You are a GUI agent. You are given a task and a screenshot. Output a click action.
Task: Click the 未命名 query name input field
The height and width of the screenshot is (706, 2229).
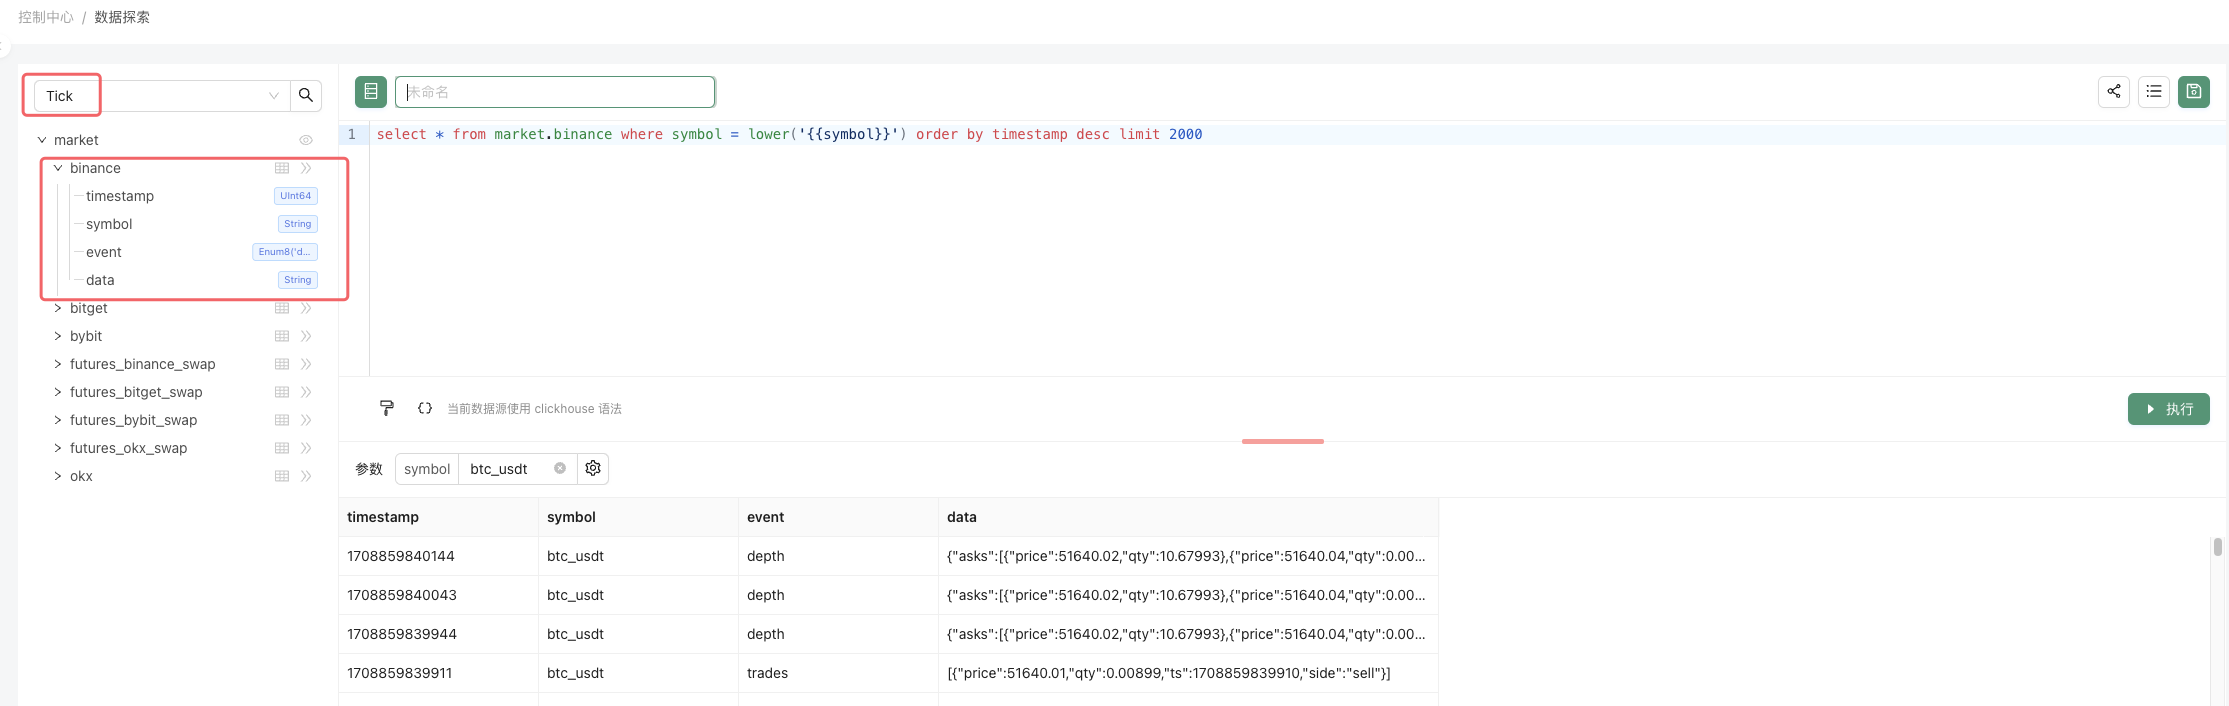tap(555, 92)
